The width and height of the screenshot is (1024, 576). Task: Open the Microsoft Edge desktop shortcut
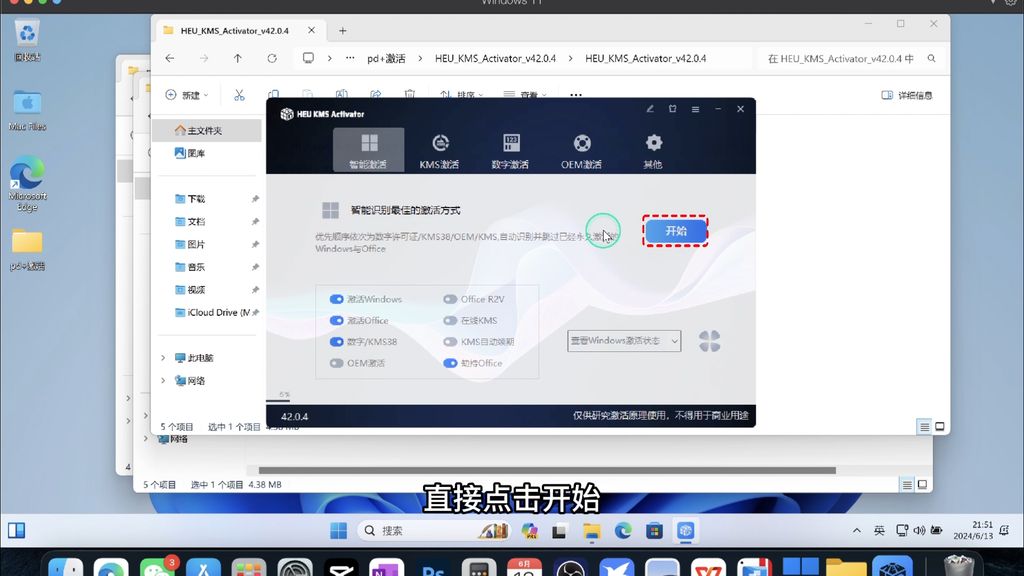point(27,184)
